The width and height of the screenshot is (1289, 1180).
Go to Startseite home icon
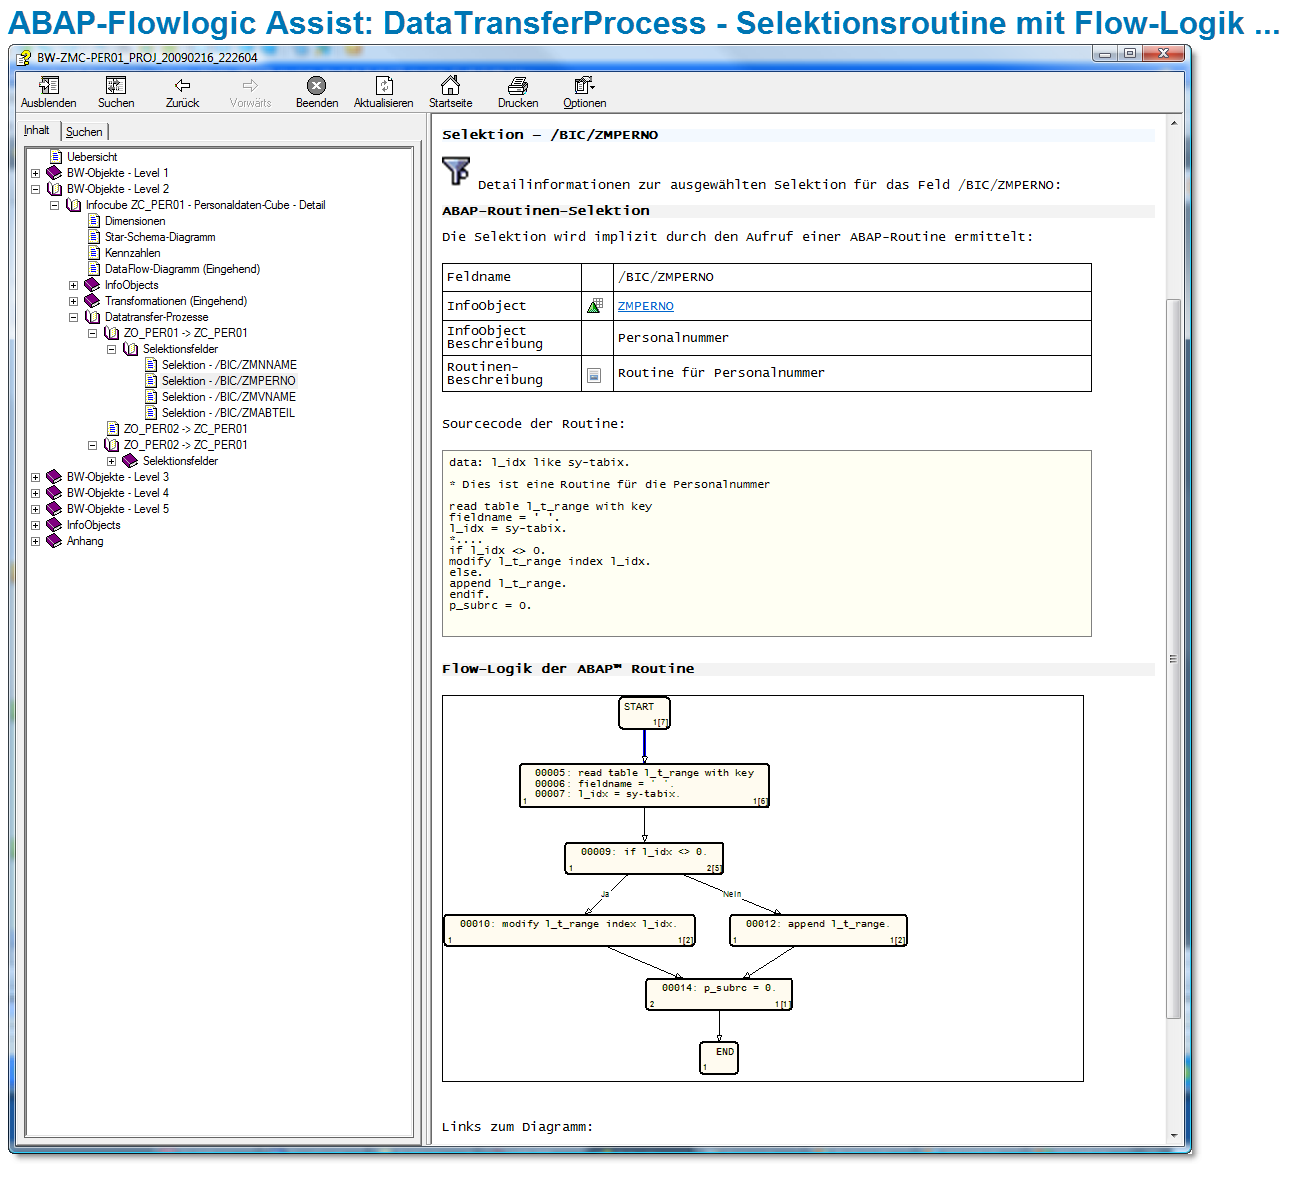(450, 86)
